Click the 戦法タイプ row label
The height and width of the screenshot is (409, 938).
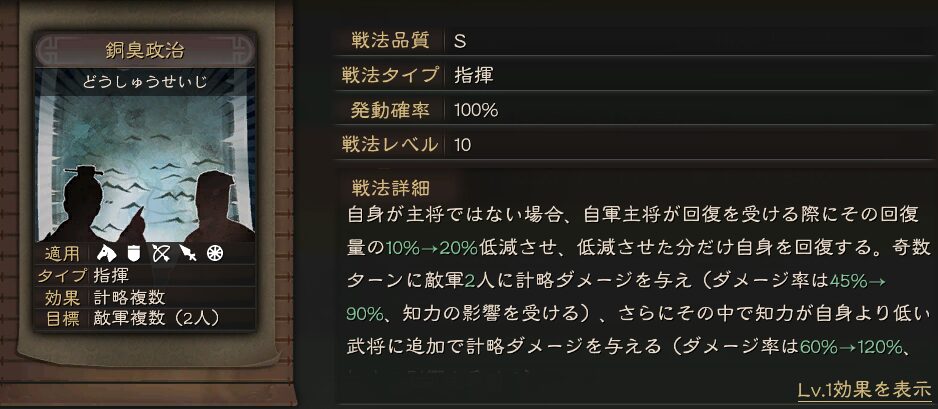390,75
